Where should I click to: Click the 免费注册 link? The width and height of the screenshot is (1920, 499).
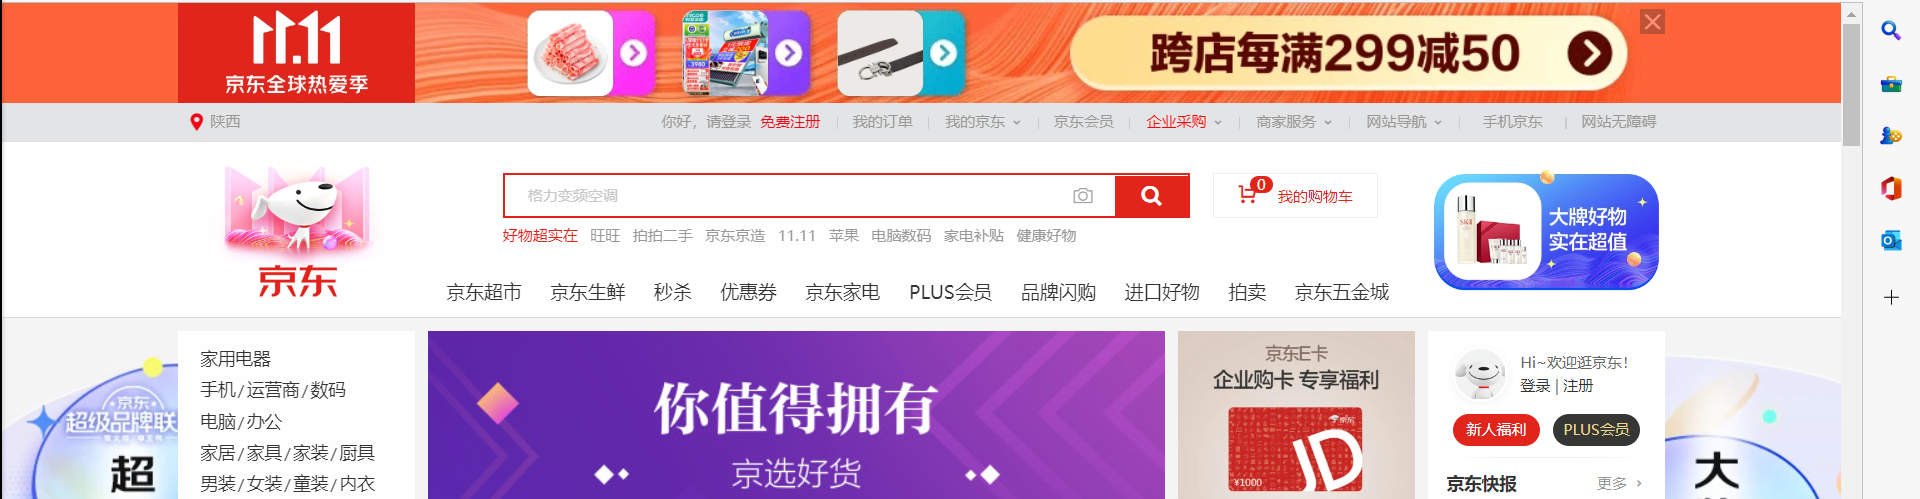coord(790,122)
